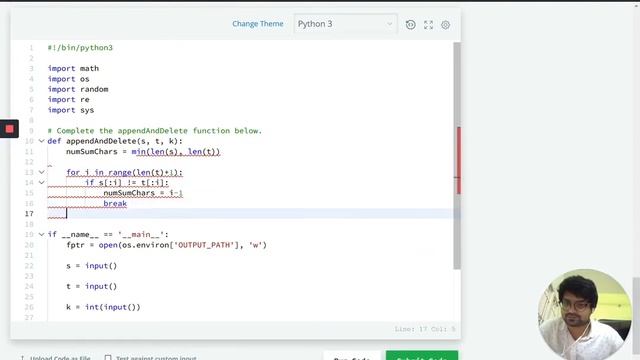This screenshot has height=360, width=640.
Task: Click the 'for i in range(len(t)+1):' line
Action: [x=124, y=172]
